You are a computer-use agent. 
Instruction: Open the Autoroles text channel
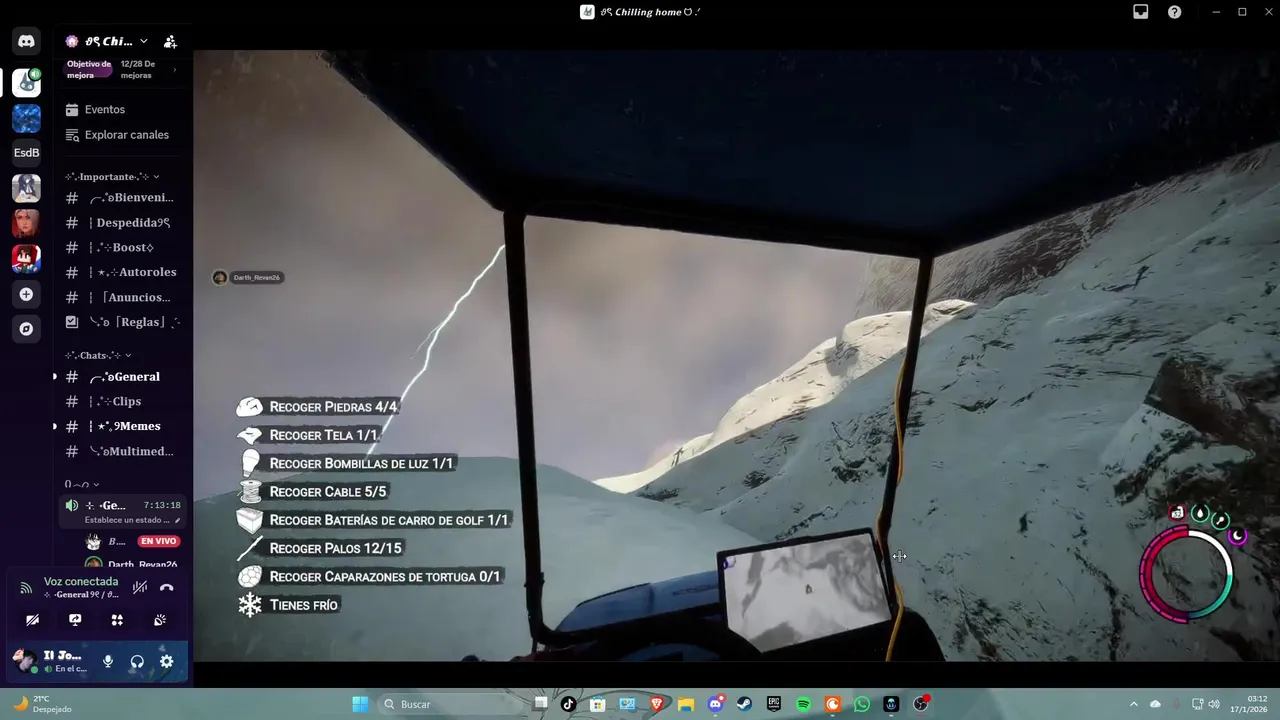(122, 272)
